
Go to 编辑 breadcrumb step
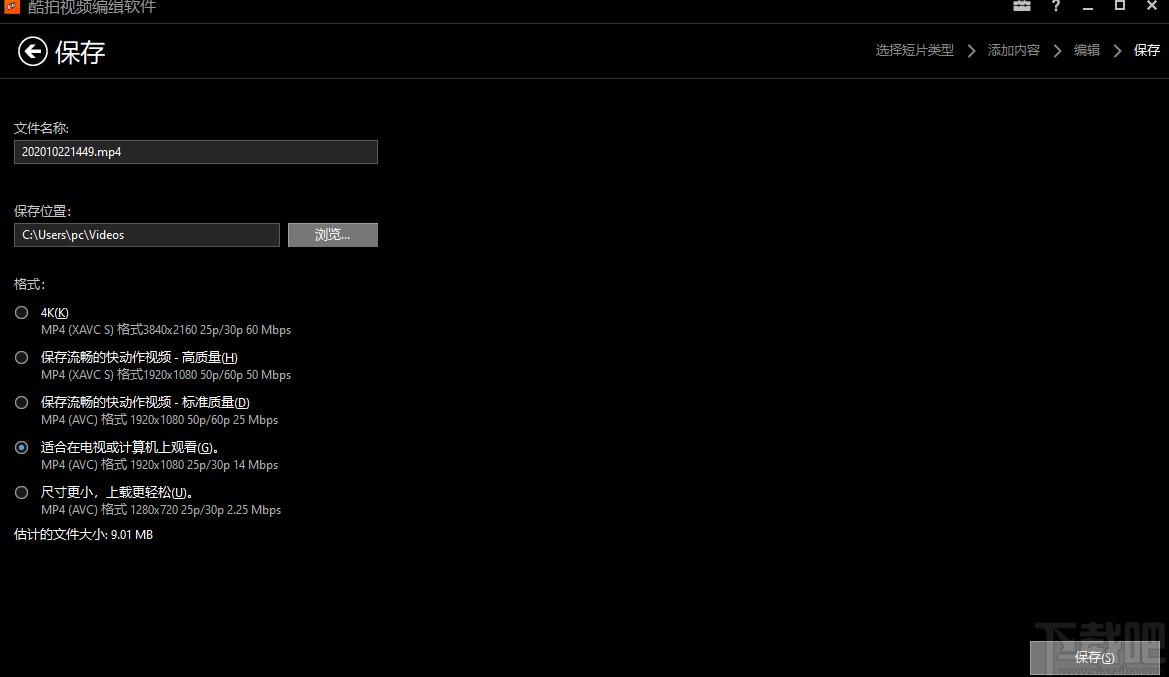coord(1086,50)
